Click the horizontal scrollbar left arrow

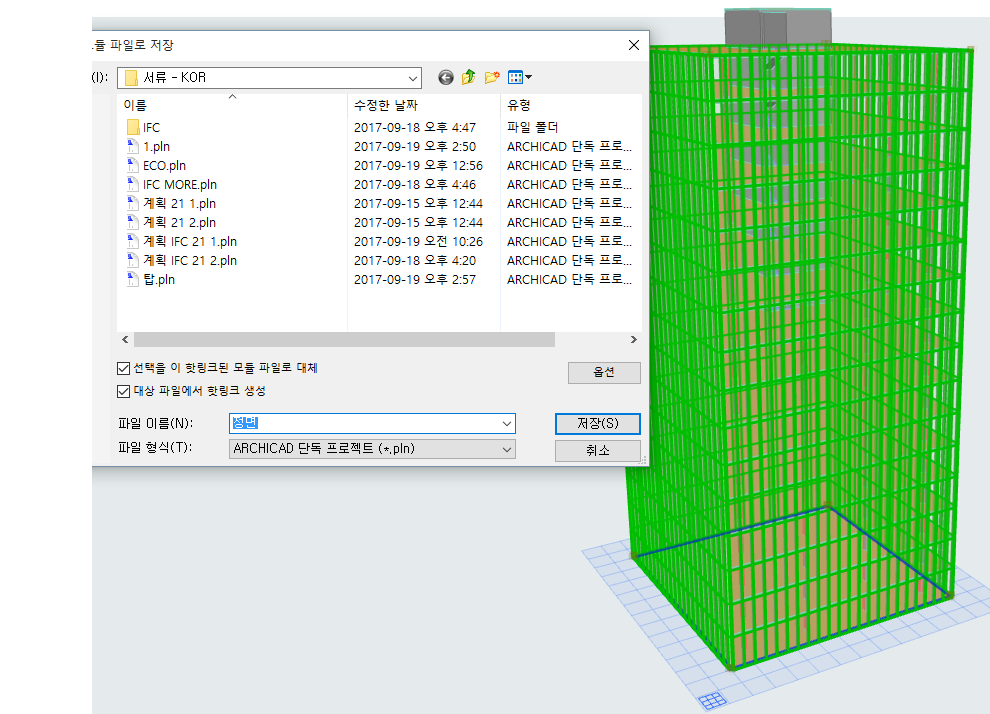[125, 340]
